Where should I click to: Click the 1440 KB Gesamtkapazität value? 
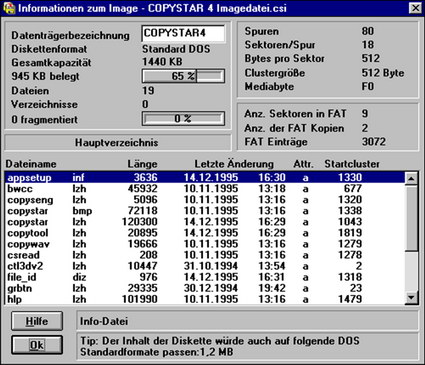[x=162, y=62]
